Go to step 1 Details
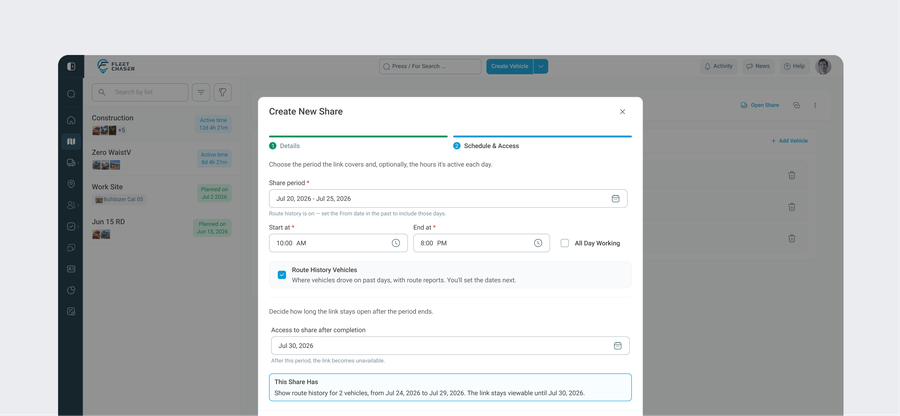 (x=285, y=146)
